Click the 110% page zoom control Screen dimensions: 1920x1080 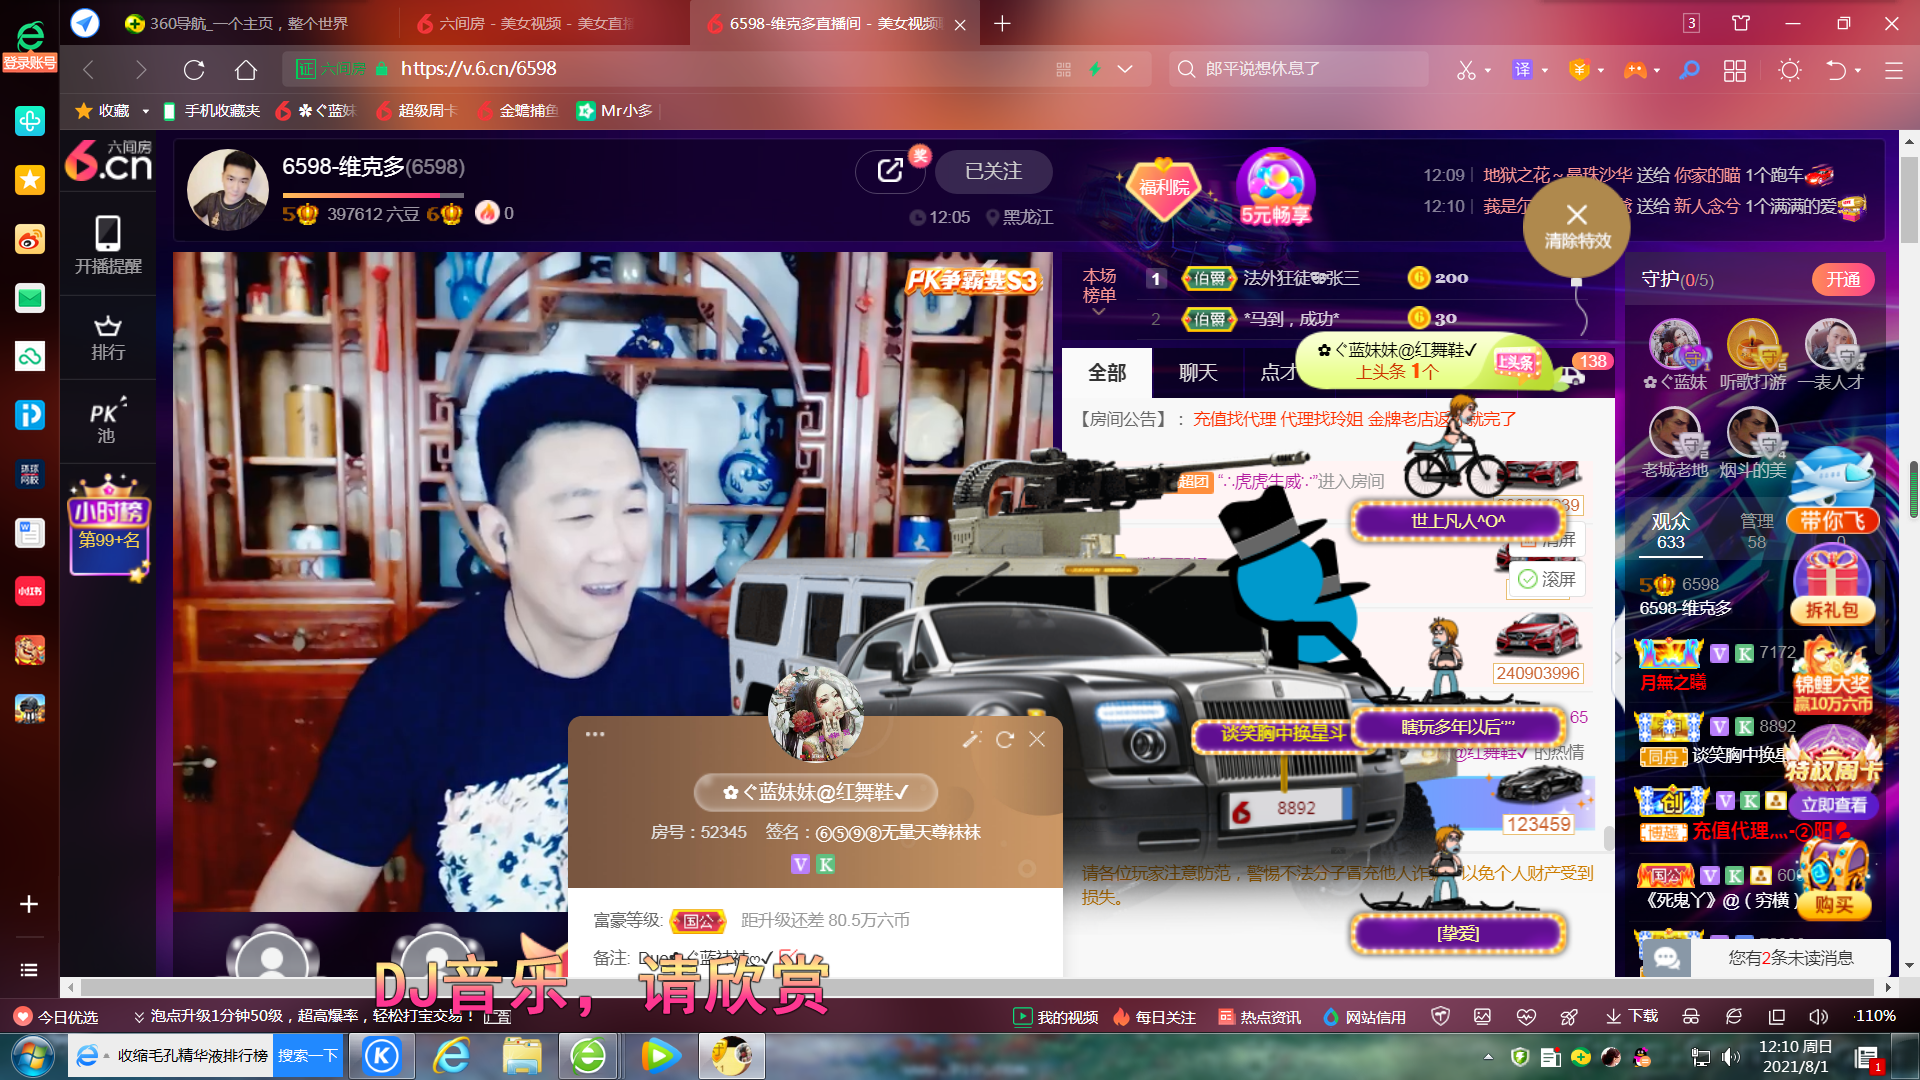1874,1016
